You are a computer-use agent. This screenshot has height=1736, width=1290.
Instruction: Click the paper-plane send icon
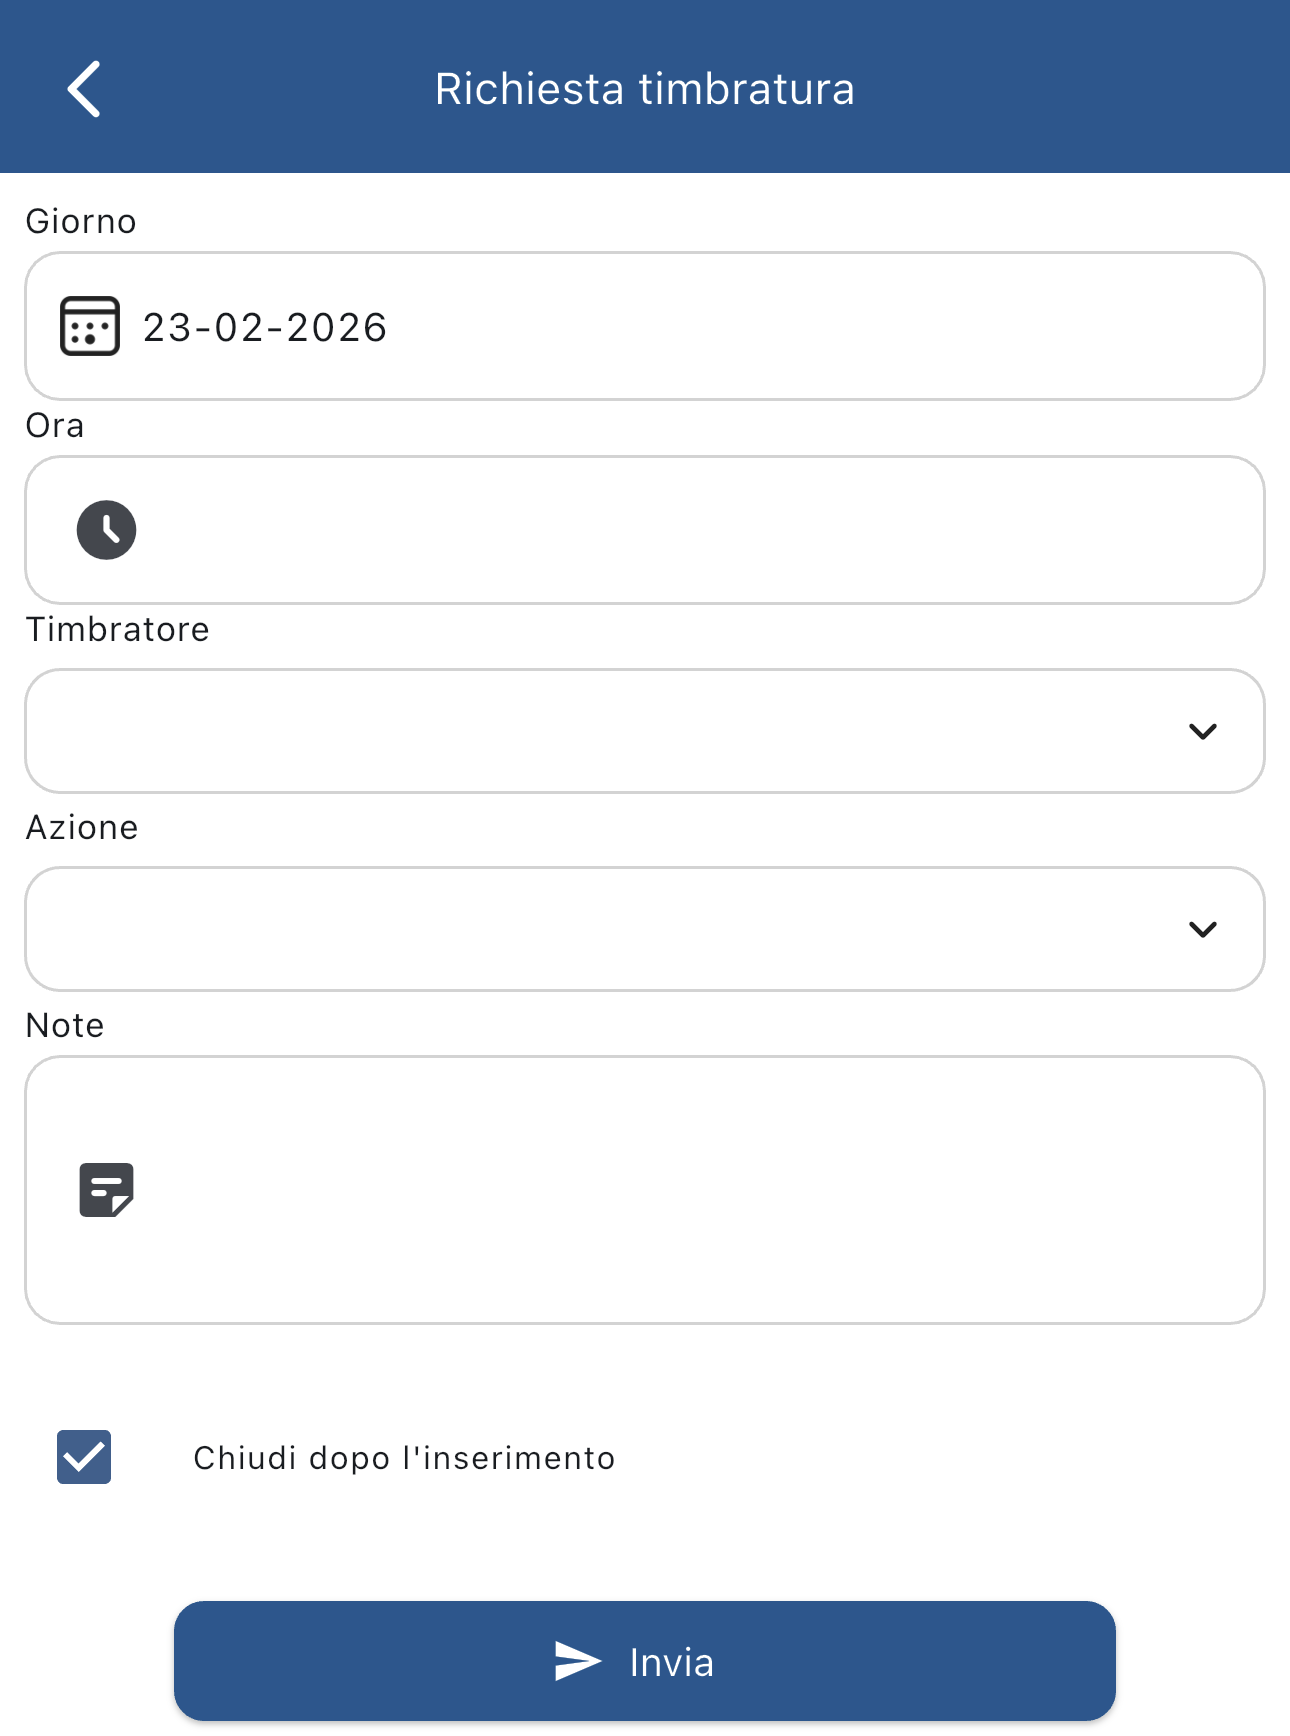[x=578, y=1661]
